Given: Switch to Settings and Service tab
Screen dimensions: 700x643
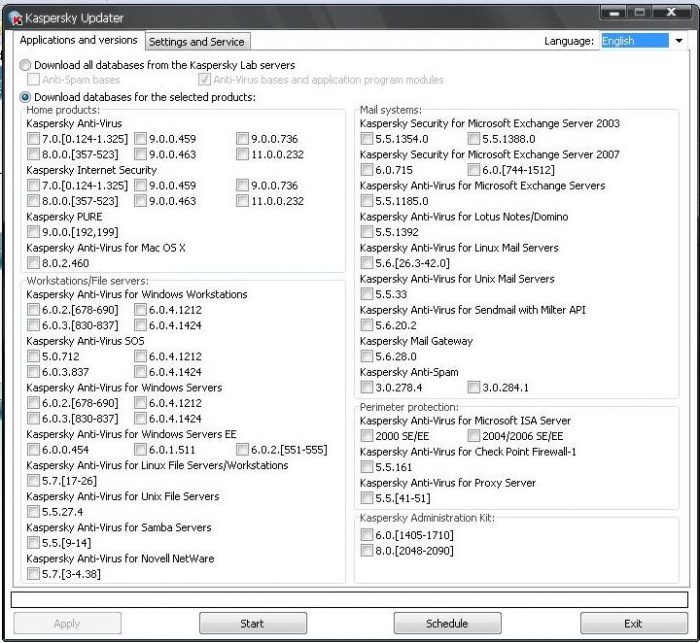Looking at the screenshot, I should (x=197, y=42).
